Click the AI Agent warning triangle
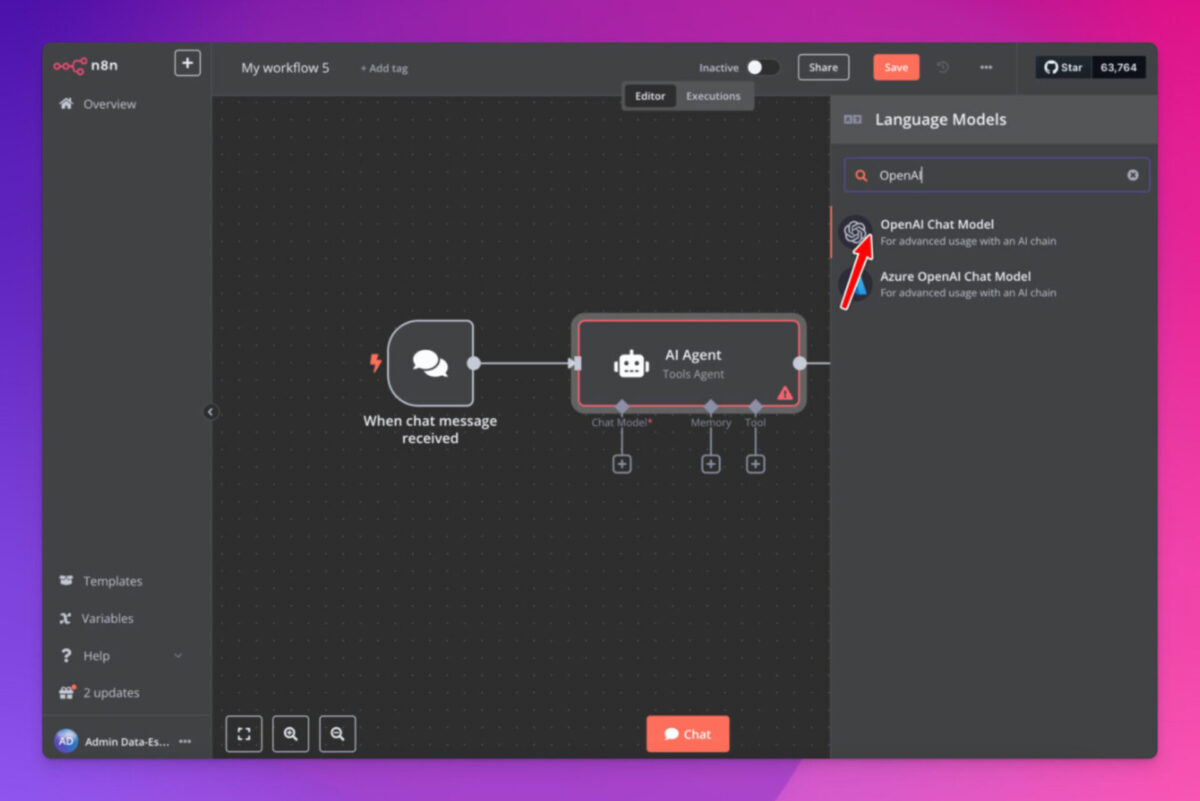Image resolution: width=1200 pixels, height=801 pixels. [785, 394]
